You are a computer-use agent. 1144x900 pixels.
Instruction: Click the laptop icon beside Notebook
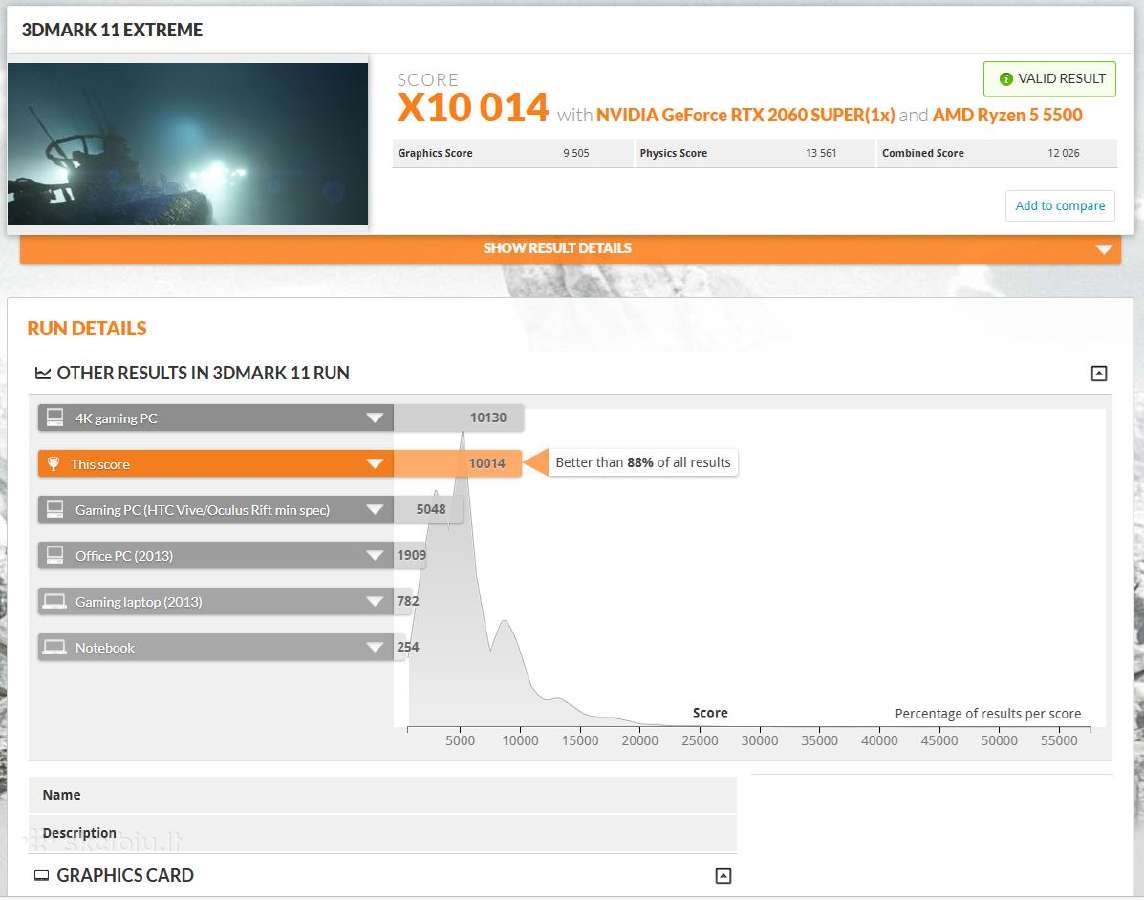point(55,647)
